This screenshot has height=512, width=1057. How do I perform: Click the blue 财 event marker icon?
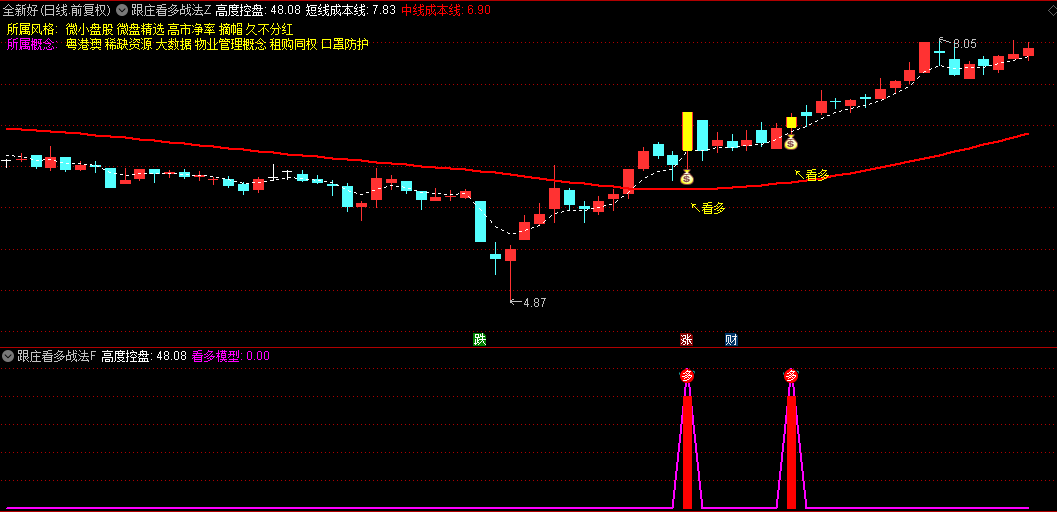731,340
